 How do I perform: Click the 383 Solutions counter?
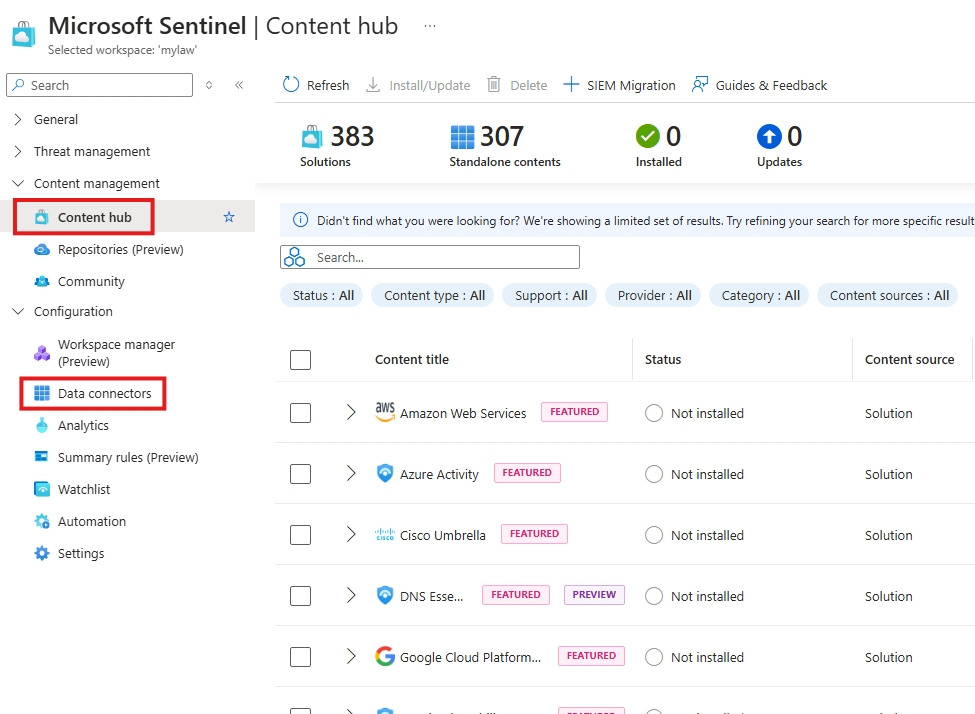coord(337,146)
